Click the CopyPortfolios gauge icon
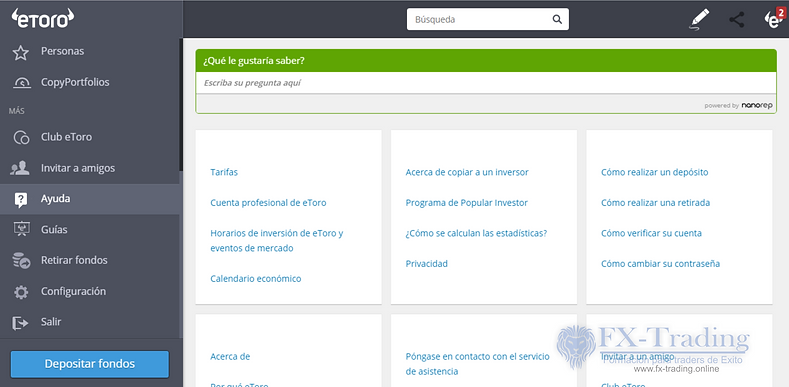Image resolution: width=789 pixels, height=387 pixels. coord(21,83)
